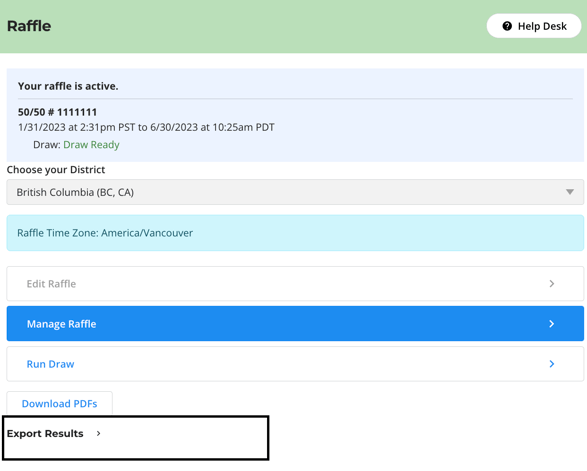Click the Raffle Time Zone: America/Vancouver notice
This screenshot has width=587, height=471.
(x=295, y=233)
